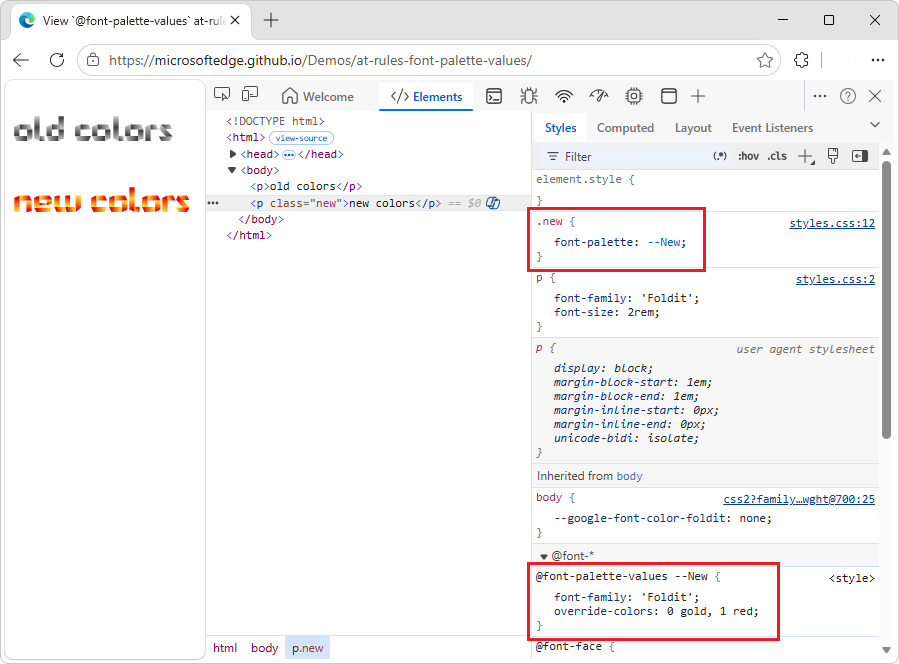Viewport: 899px width, 664px height.
Task: Open Event Listeners tab
Action: 772,128
